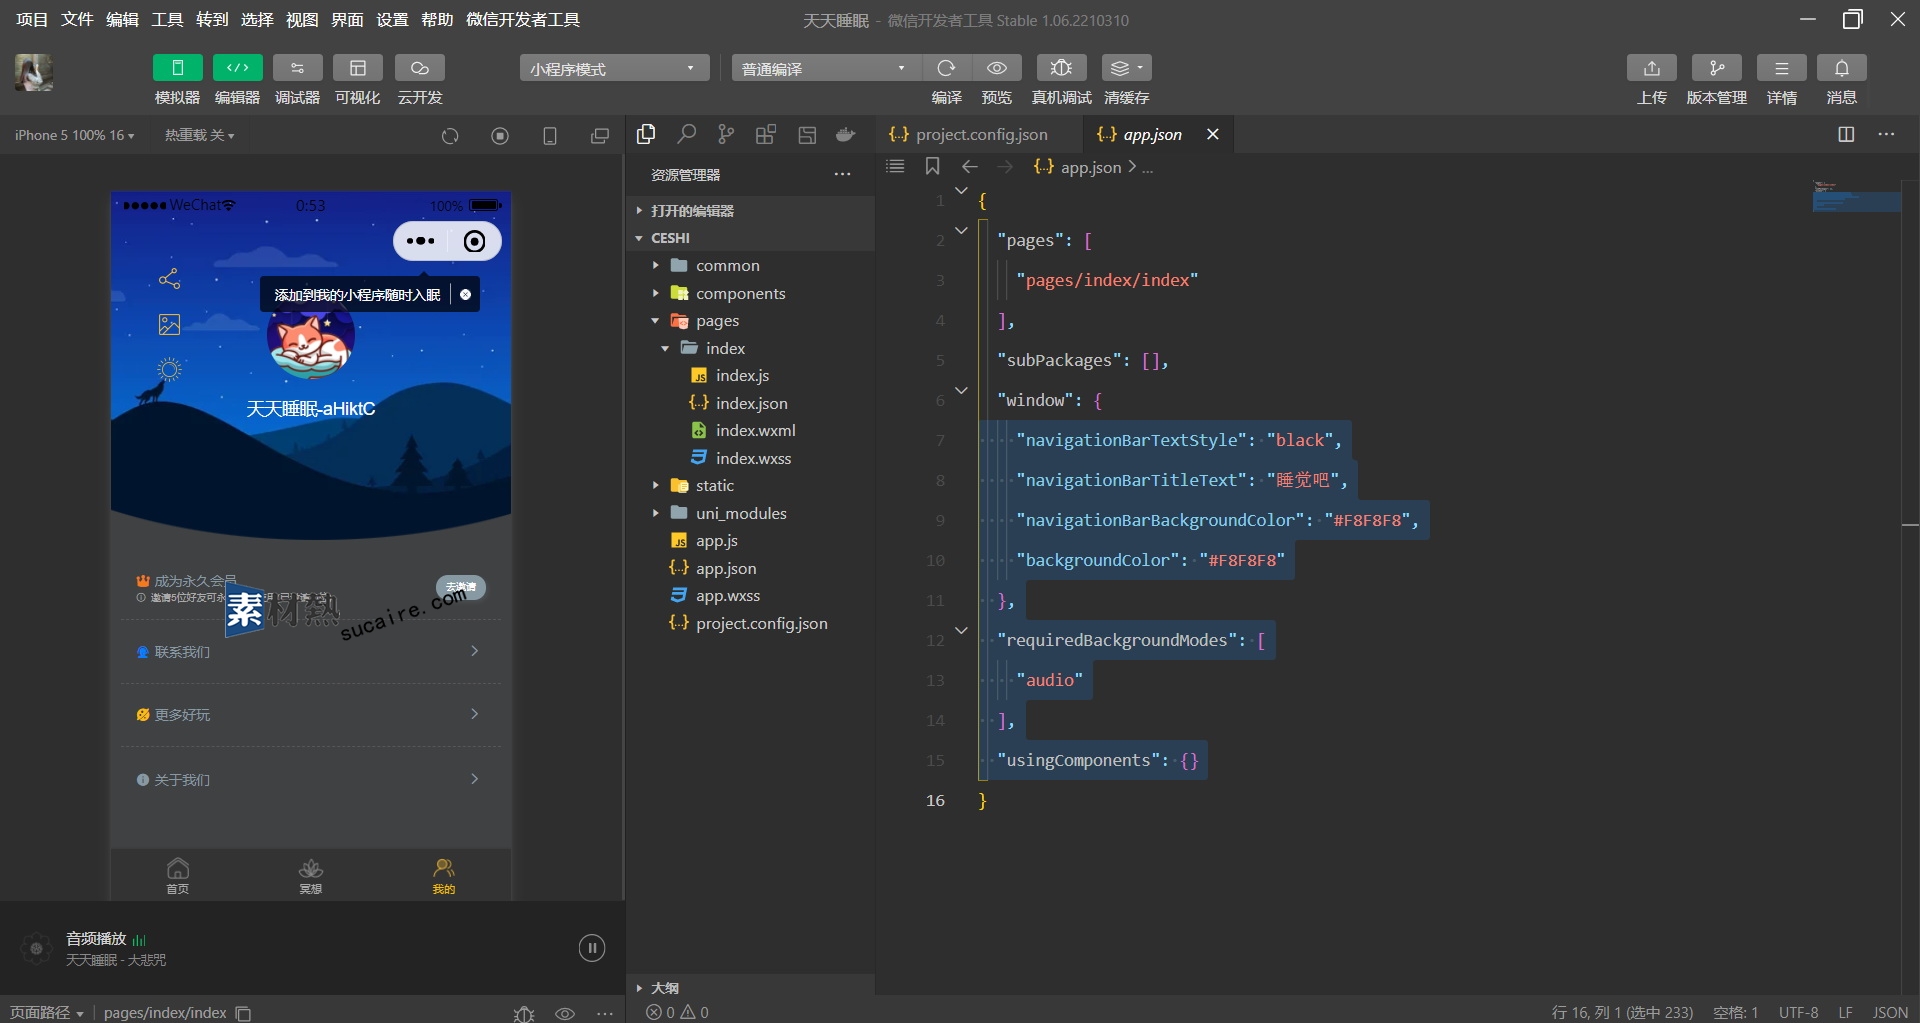Click the panel layout icon in sidebar
This screenshot has width=1920, height=1023.
807,134
